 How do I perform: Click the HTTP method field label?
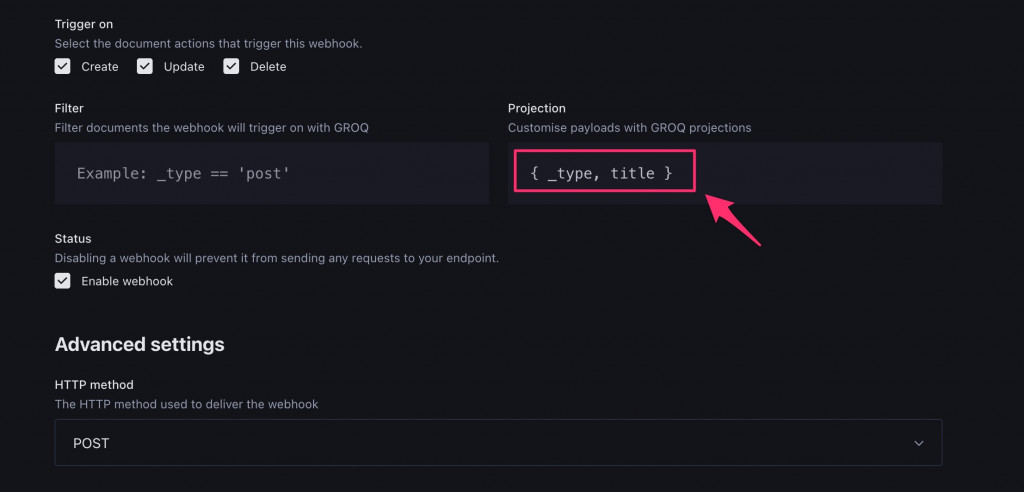[94, 385]
